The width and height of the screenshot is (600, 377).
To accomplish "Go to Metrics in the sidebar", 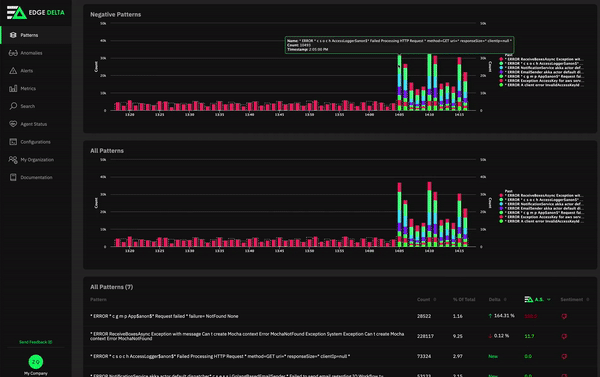I will point(28,88).
